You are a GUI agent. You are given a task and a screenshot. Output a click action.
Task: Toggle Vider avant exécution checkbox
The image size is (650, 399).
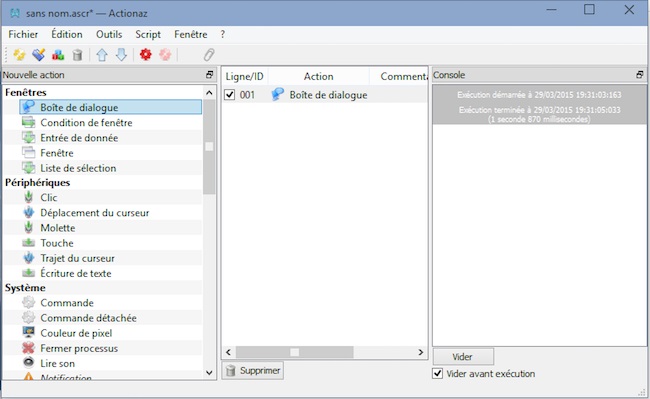[x=437, y=373]
